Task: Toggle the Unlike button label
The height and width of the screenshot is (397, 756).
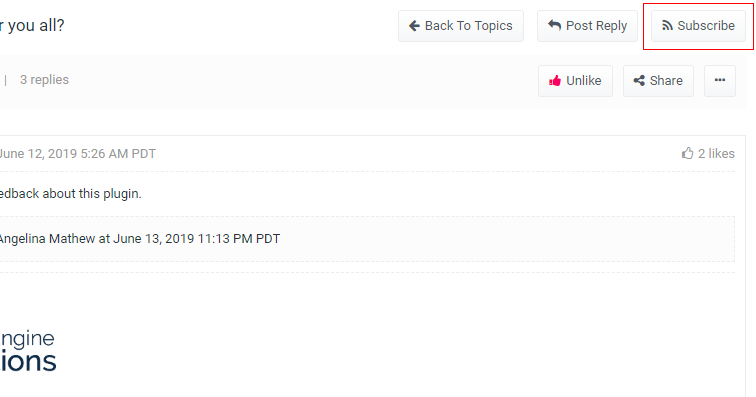Action: tap(583, 81)
